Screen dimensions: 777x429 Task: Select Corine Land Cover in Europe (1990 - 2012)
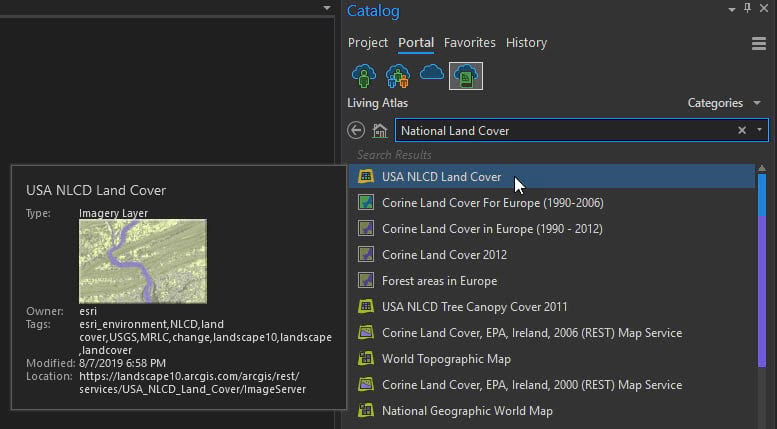pos(492,229)
